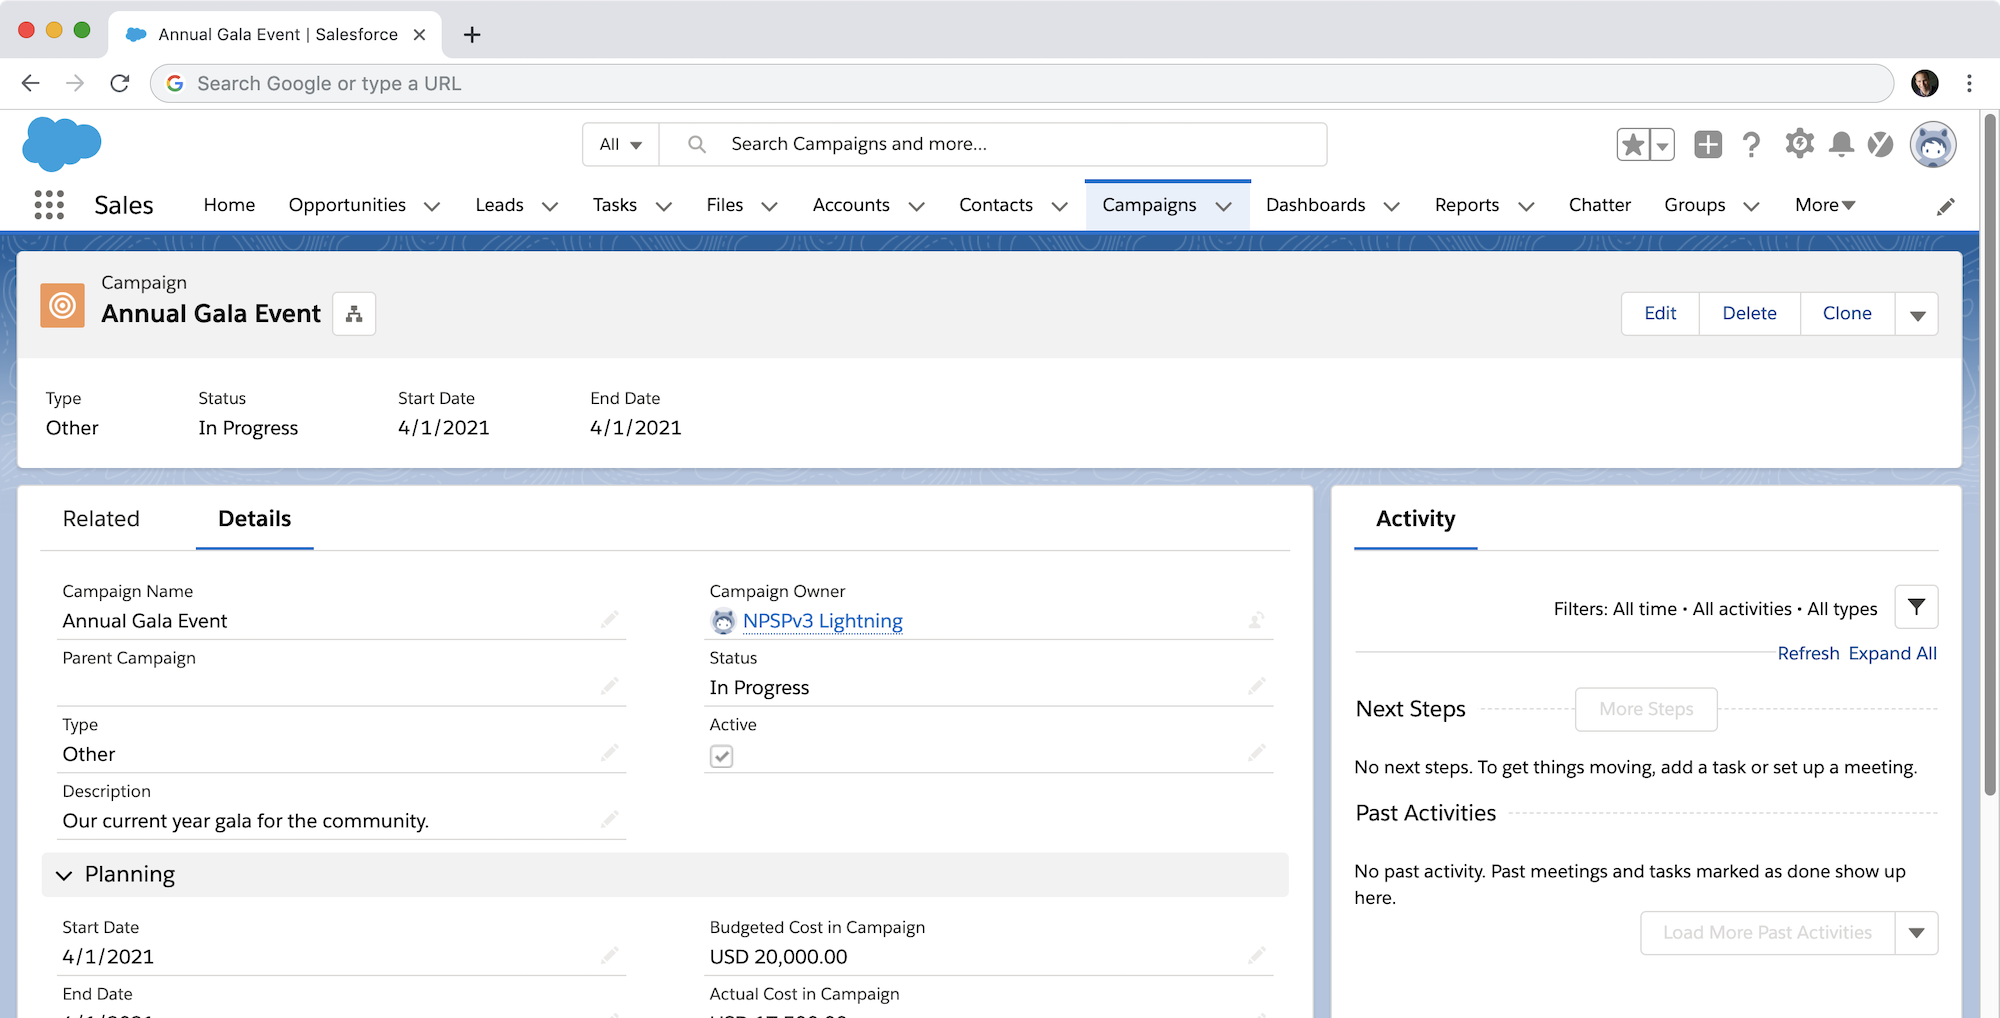The height and width of the screenshot is (1018, 2000).
Task: Go back in browser history
Action: coord(31,83)
